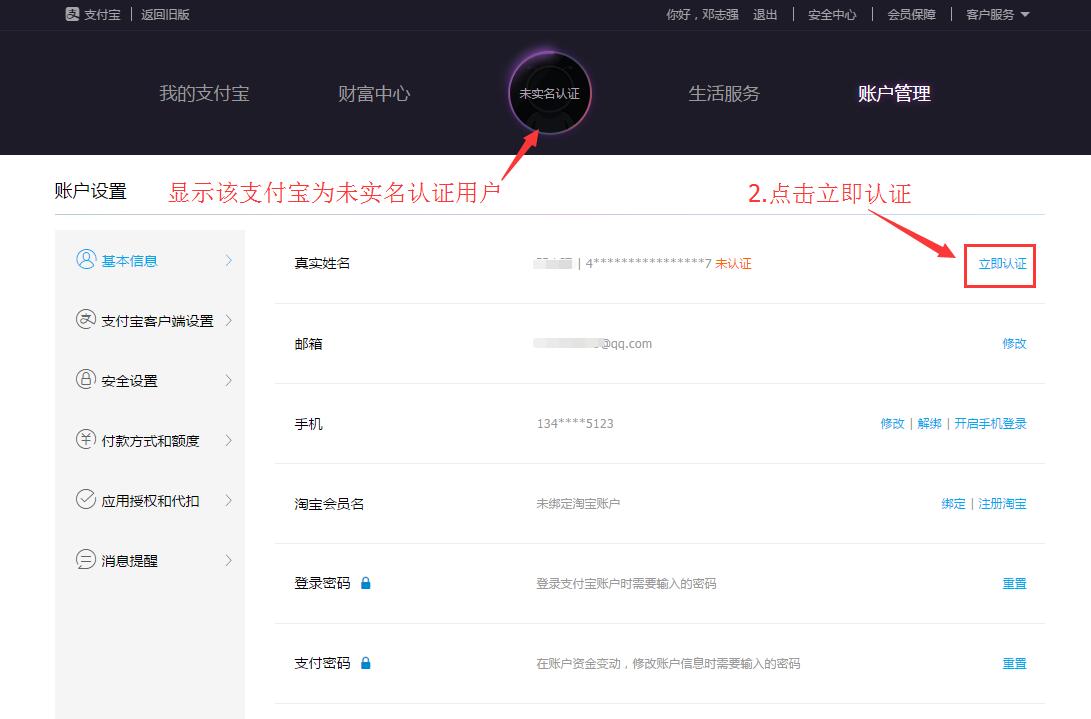The height and width of the screenshot is (719, 1091).
Task: Open the 财富中心 nav tab
Action: [374, 93]
